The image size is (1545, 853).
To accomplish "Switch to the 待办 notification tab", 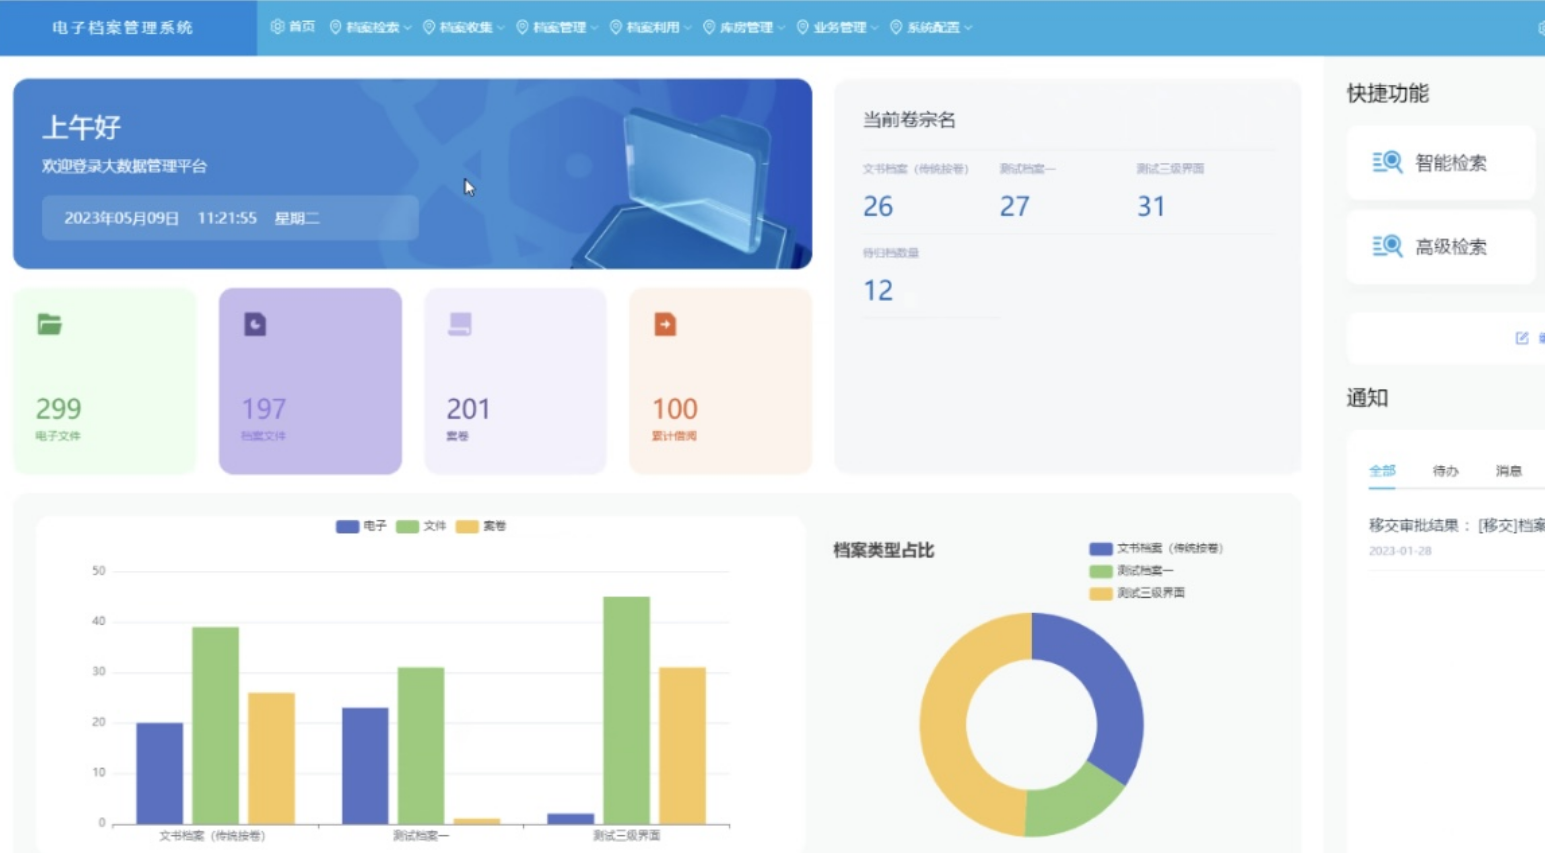I will tap(1445, 471).
